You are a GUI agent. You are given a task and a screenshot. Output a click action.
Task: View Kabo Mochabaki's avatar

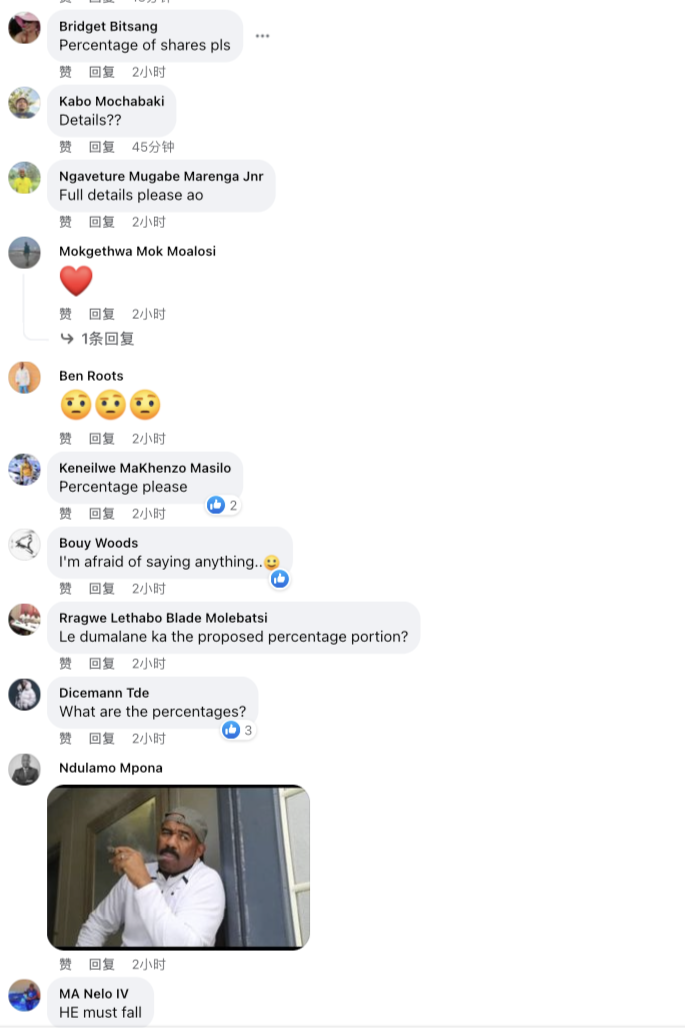[x=24, y=103]
